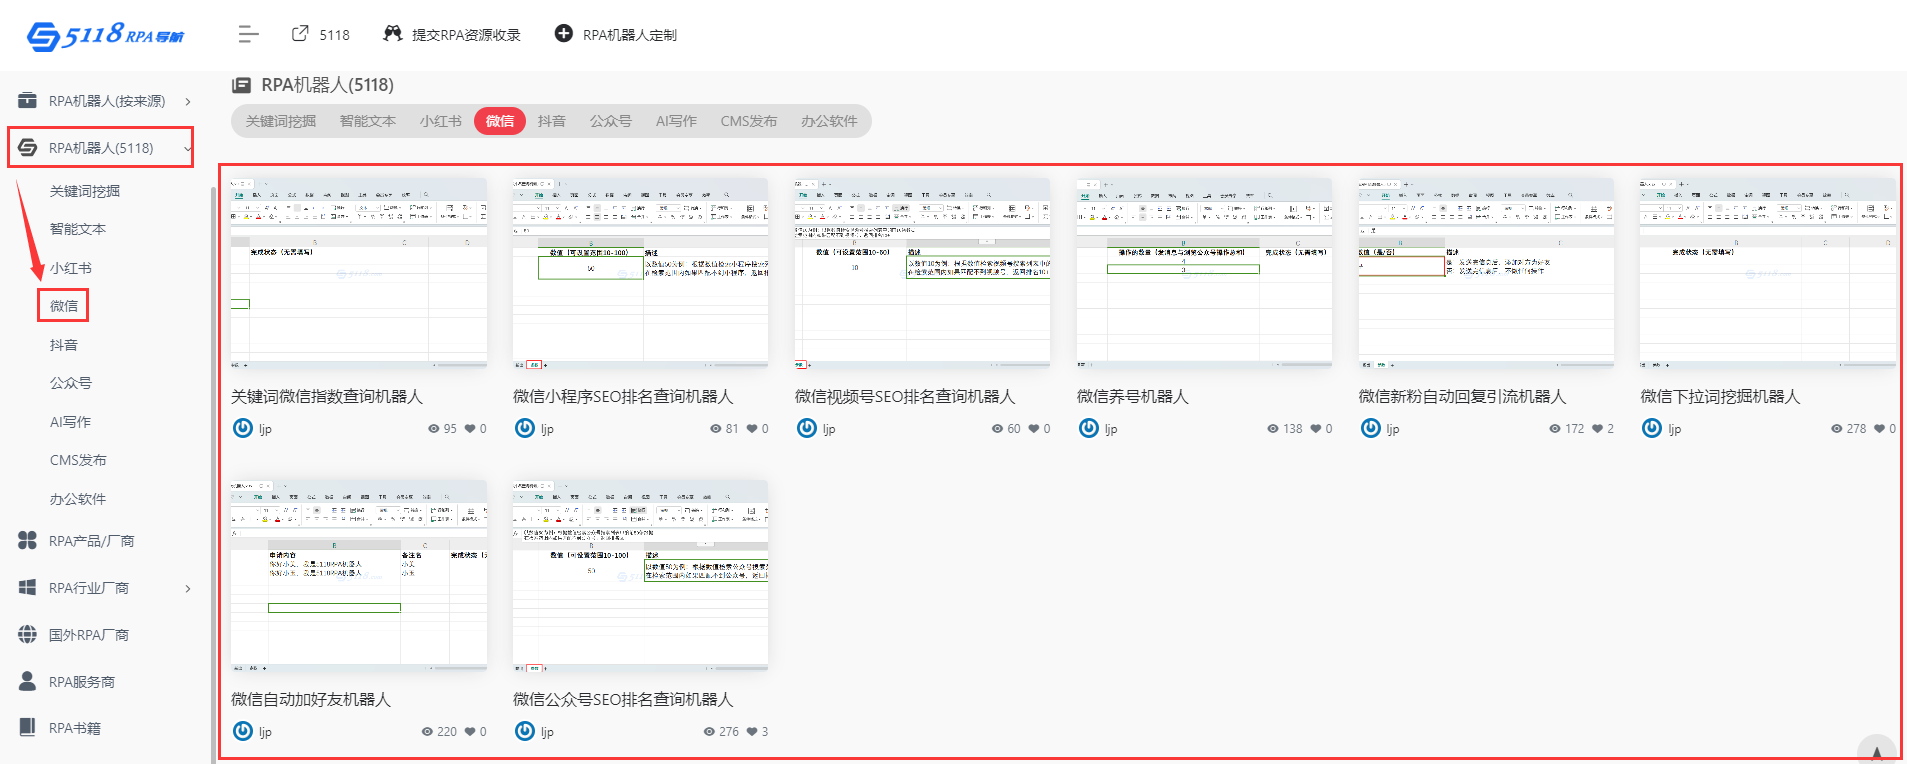Like 微信新粉自动回复引流机器人 with heart icon
Image resolution: width=1907 pixels, height=764 pixels.
1598,429
